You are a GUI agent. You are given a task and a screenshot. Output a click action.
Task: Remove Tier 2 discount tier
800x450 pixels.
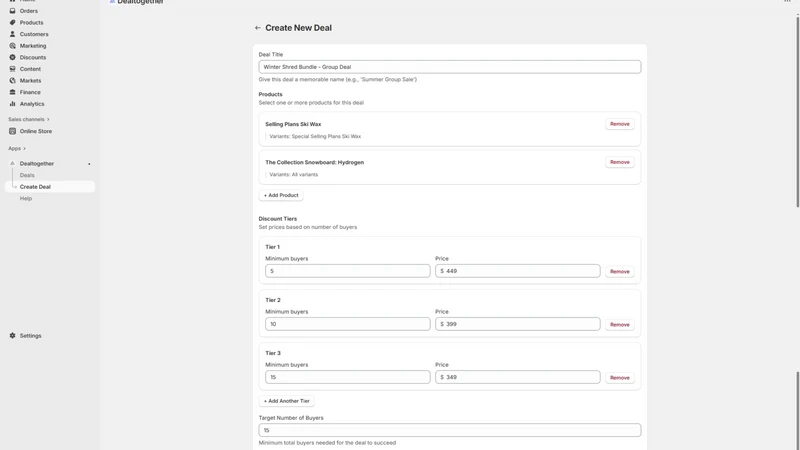coord(619,324)
